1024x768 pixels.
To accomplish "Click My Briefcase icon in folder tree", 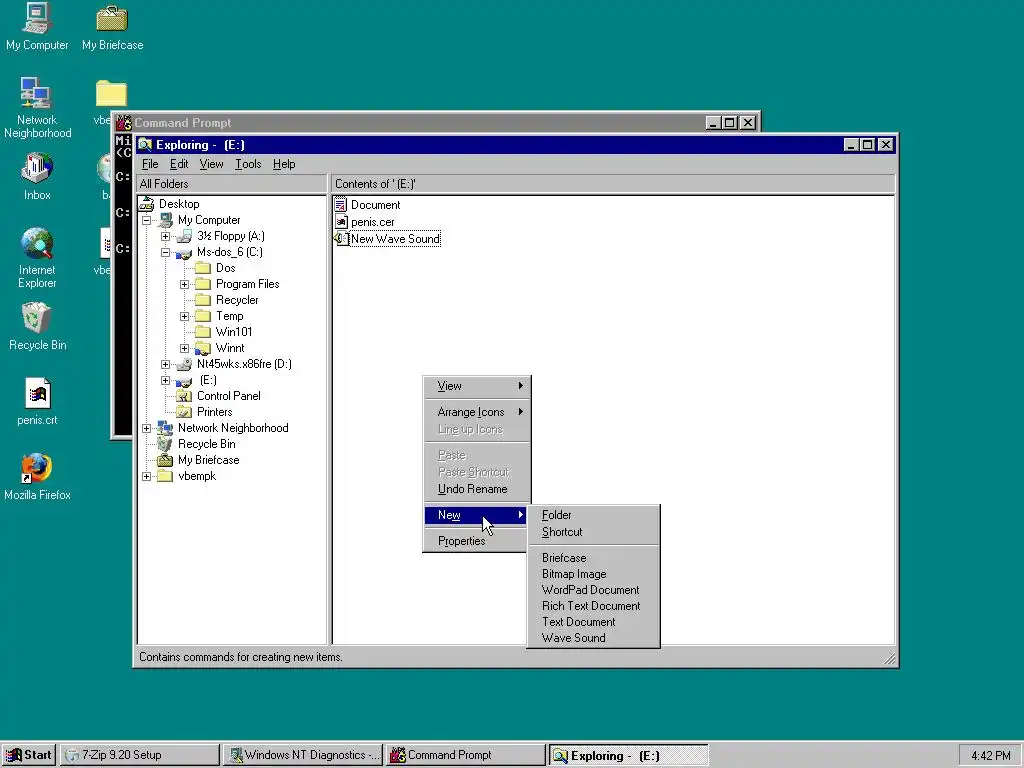I will click(x=166, y=460).
